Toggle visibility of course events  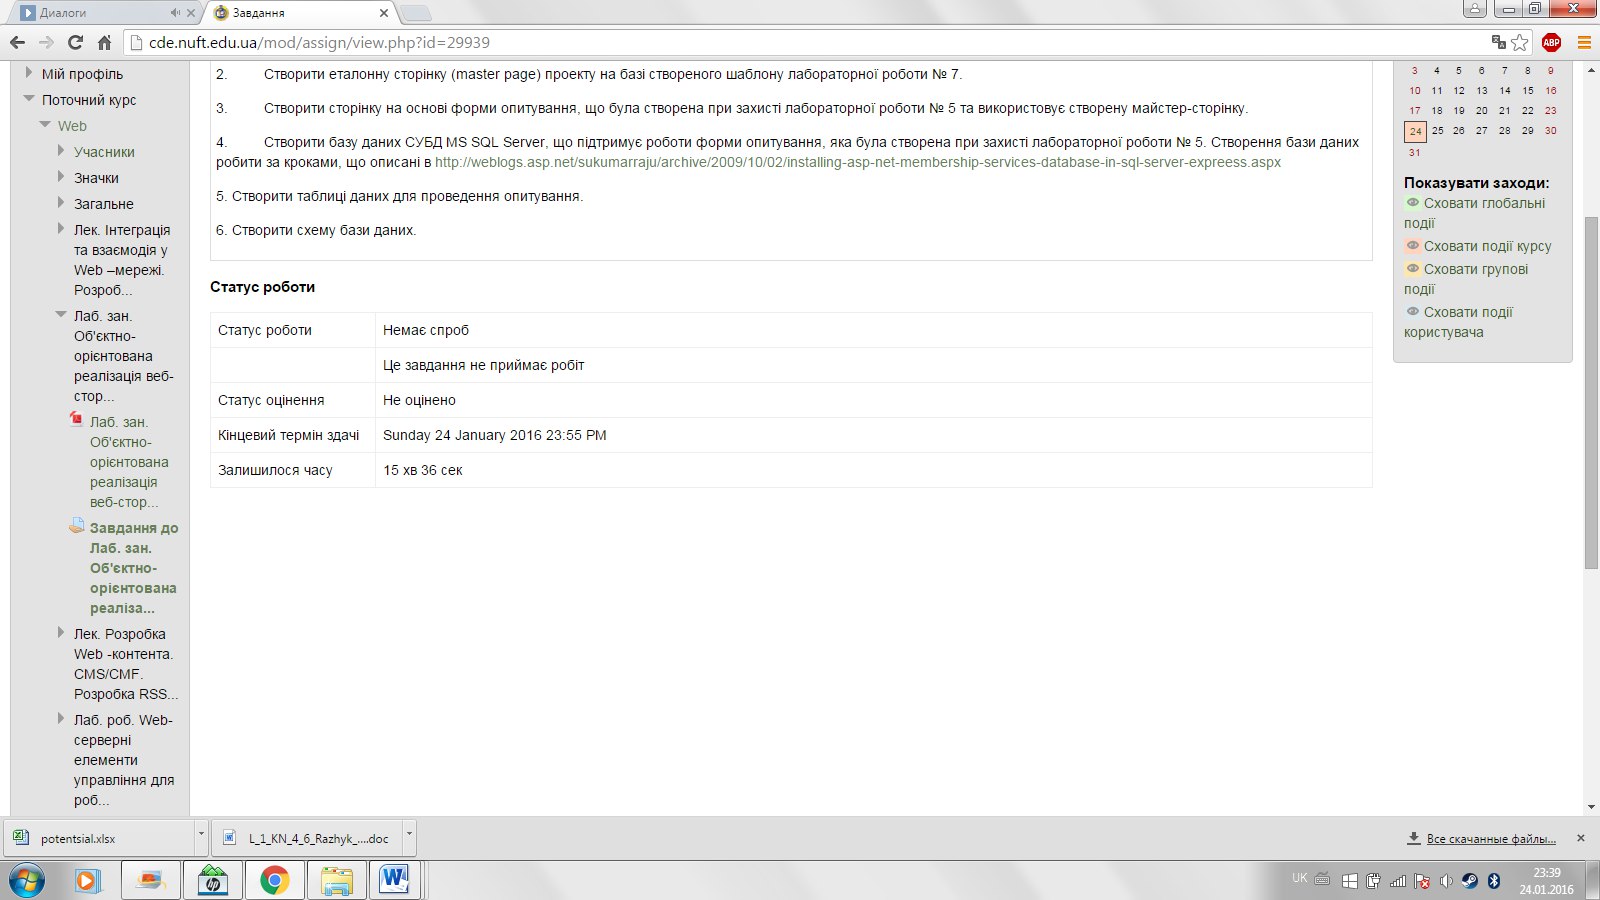(1413, 246)
